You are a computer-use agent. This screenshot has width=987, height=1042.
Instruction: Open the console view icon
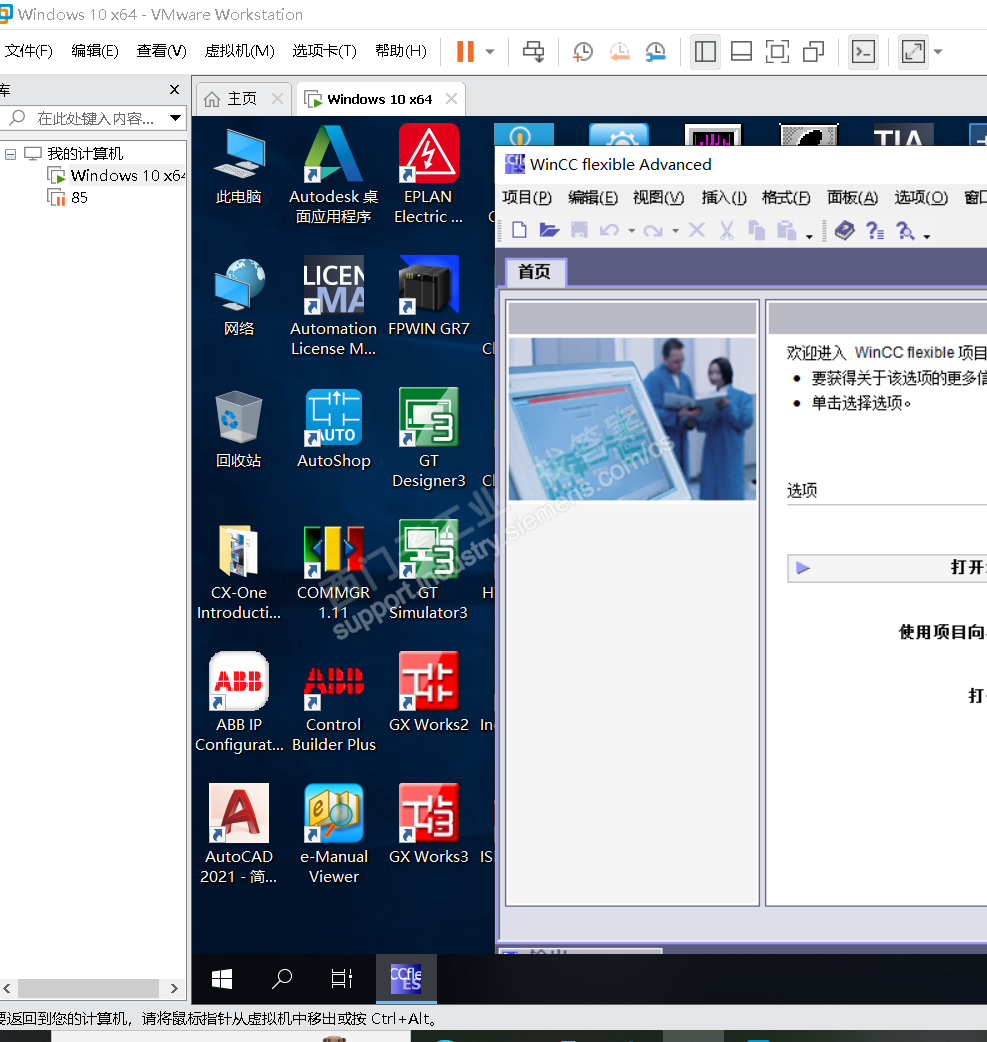pos(863,51)
